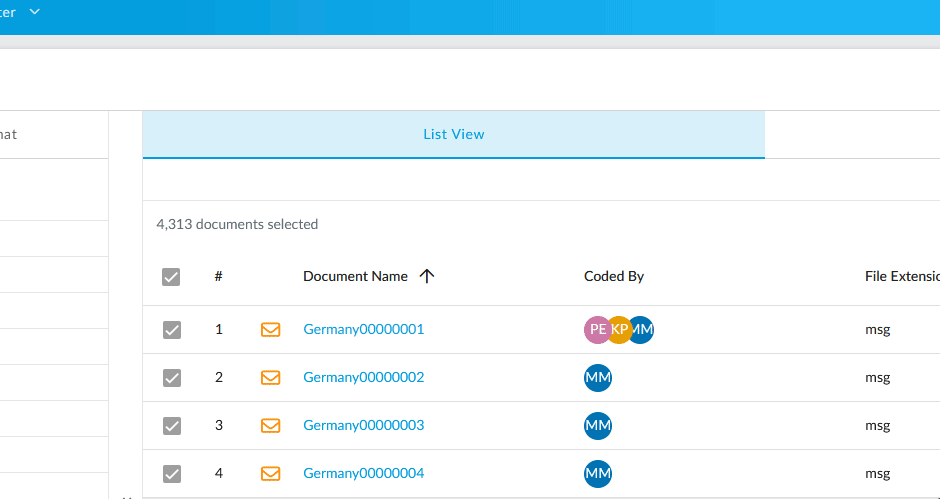Click the Document Name sort arrow
This screenshot has width=940, height=499.
(427, 277)
